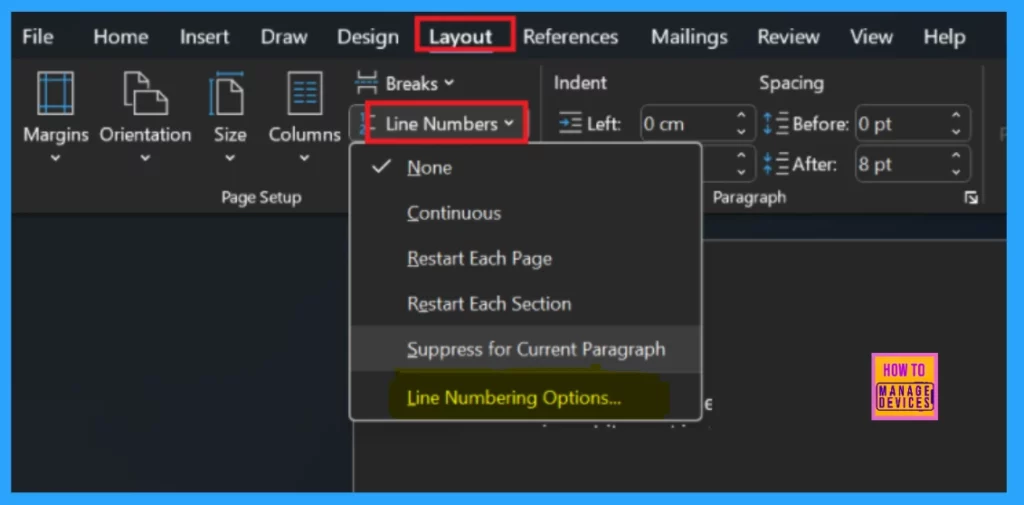
Task: Open Line Numbering Options dialog
Action: tap(526, 397)
